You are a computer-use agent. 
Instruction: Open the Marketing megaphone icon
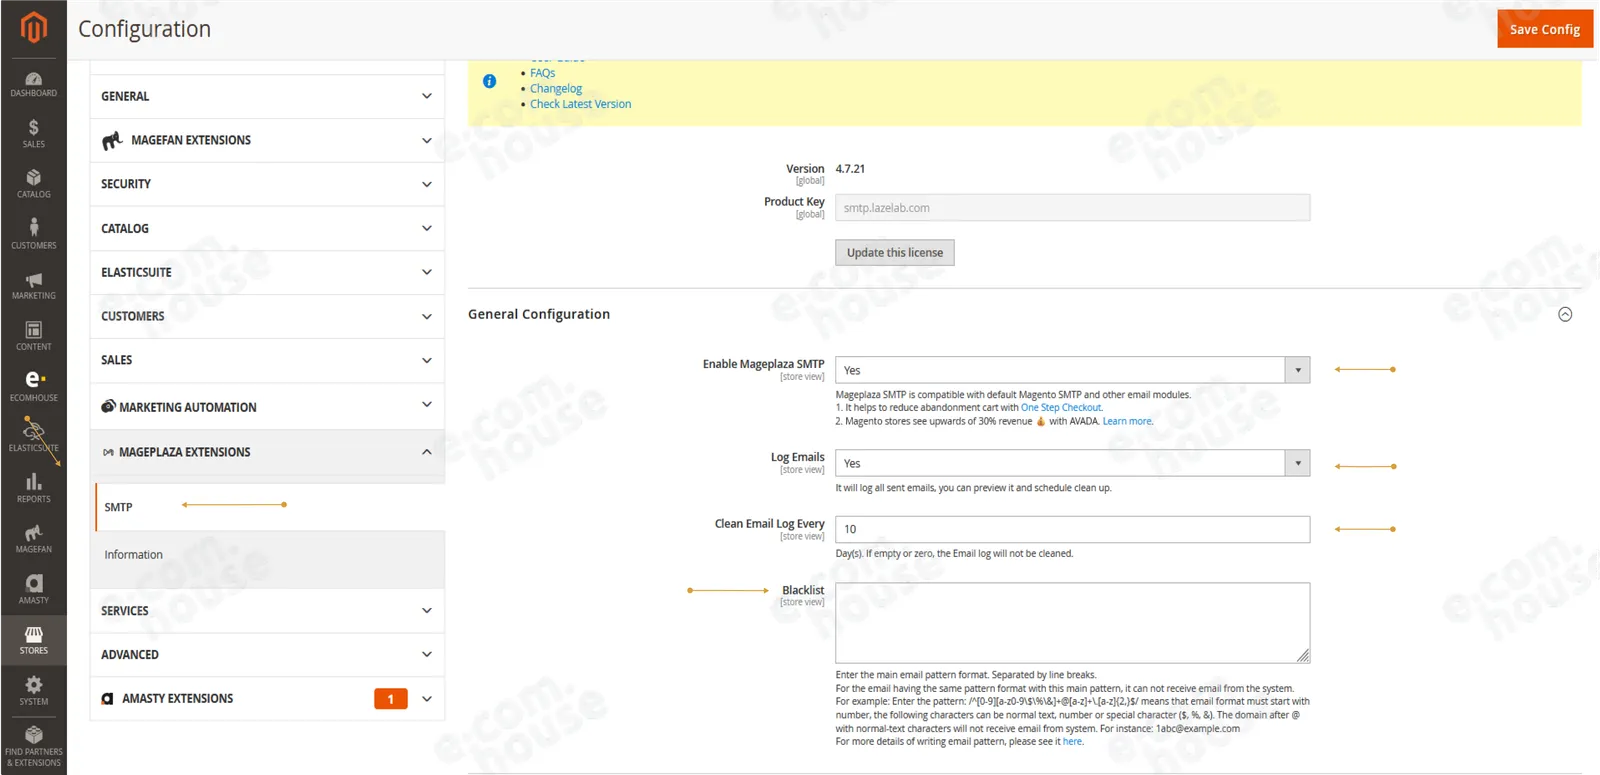[33, 286]
